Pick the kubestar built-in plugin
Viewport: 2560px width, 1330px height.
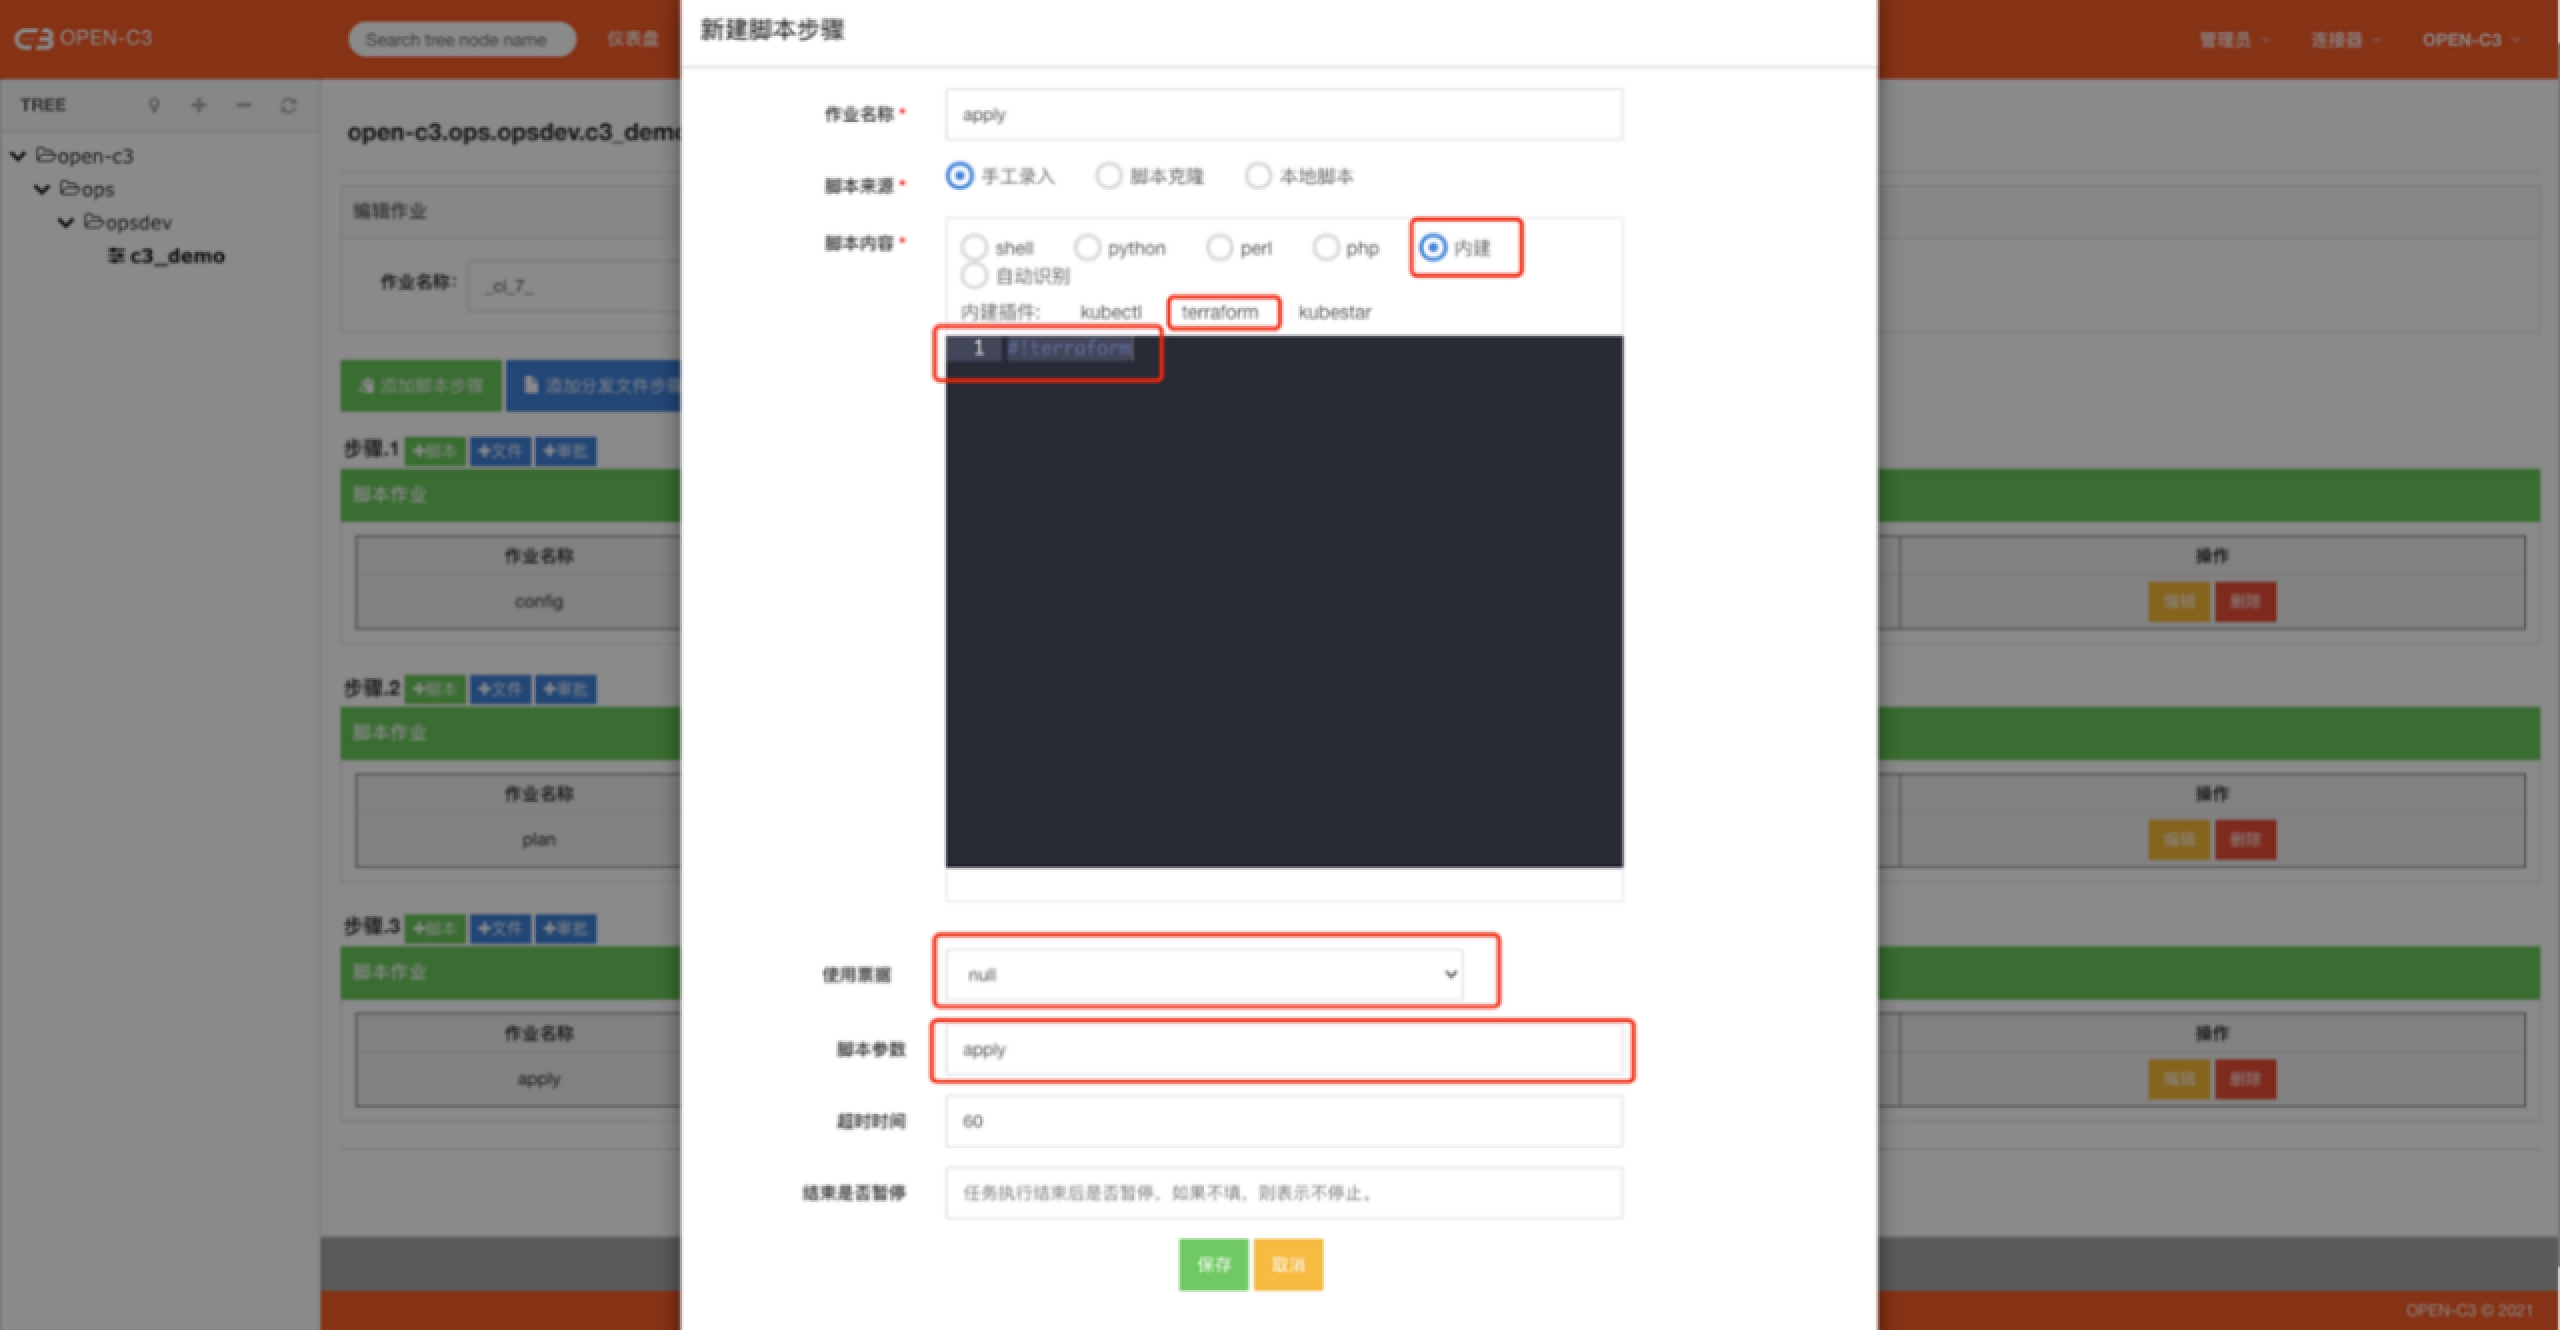1334,312
